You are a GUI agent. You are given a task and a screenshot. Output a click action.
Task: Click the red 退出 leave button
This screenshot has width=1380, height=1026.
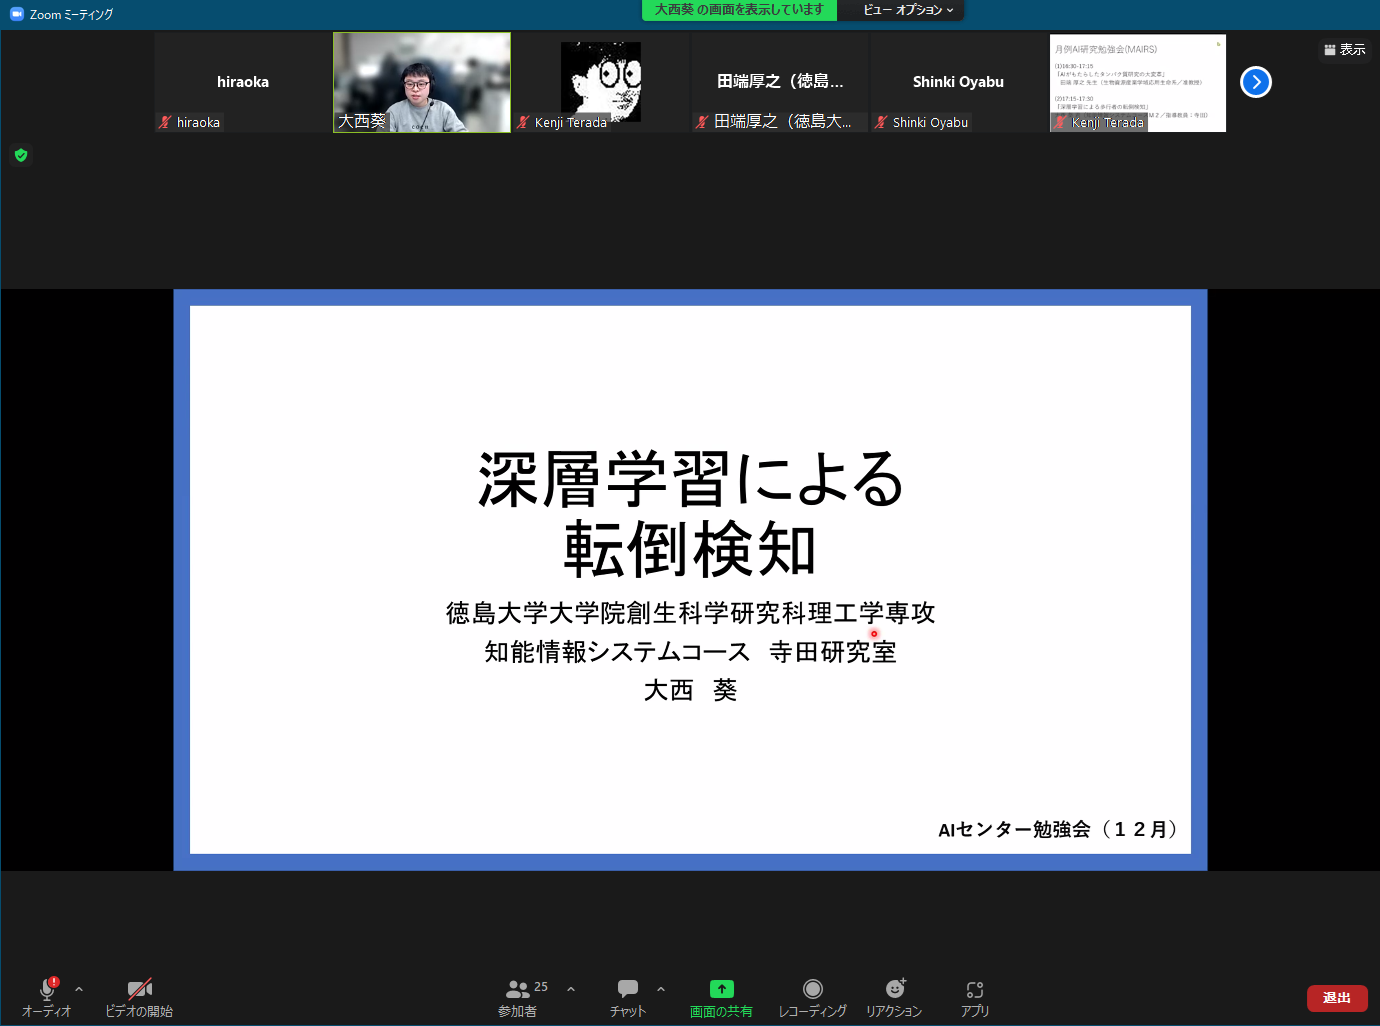tap(1336, 998)
